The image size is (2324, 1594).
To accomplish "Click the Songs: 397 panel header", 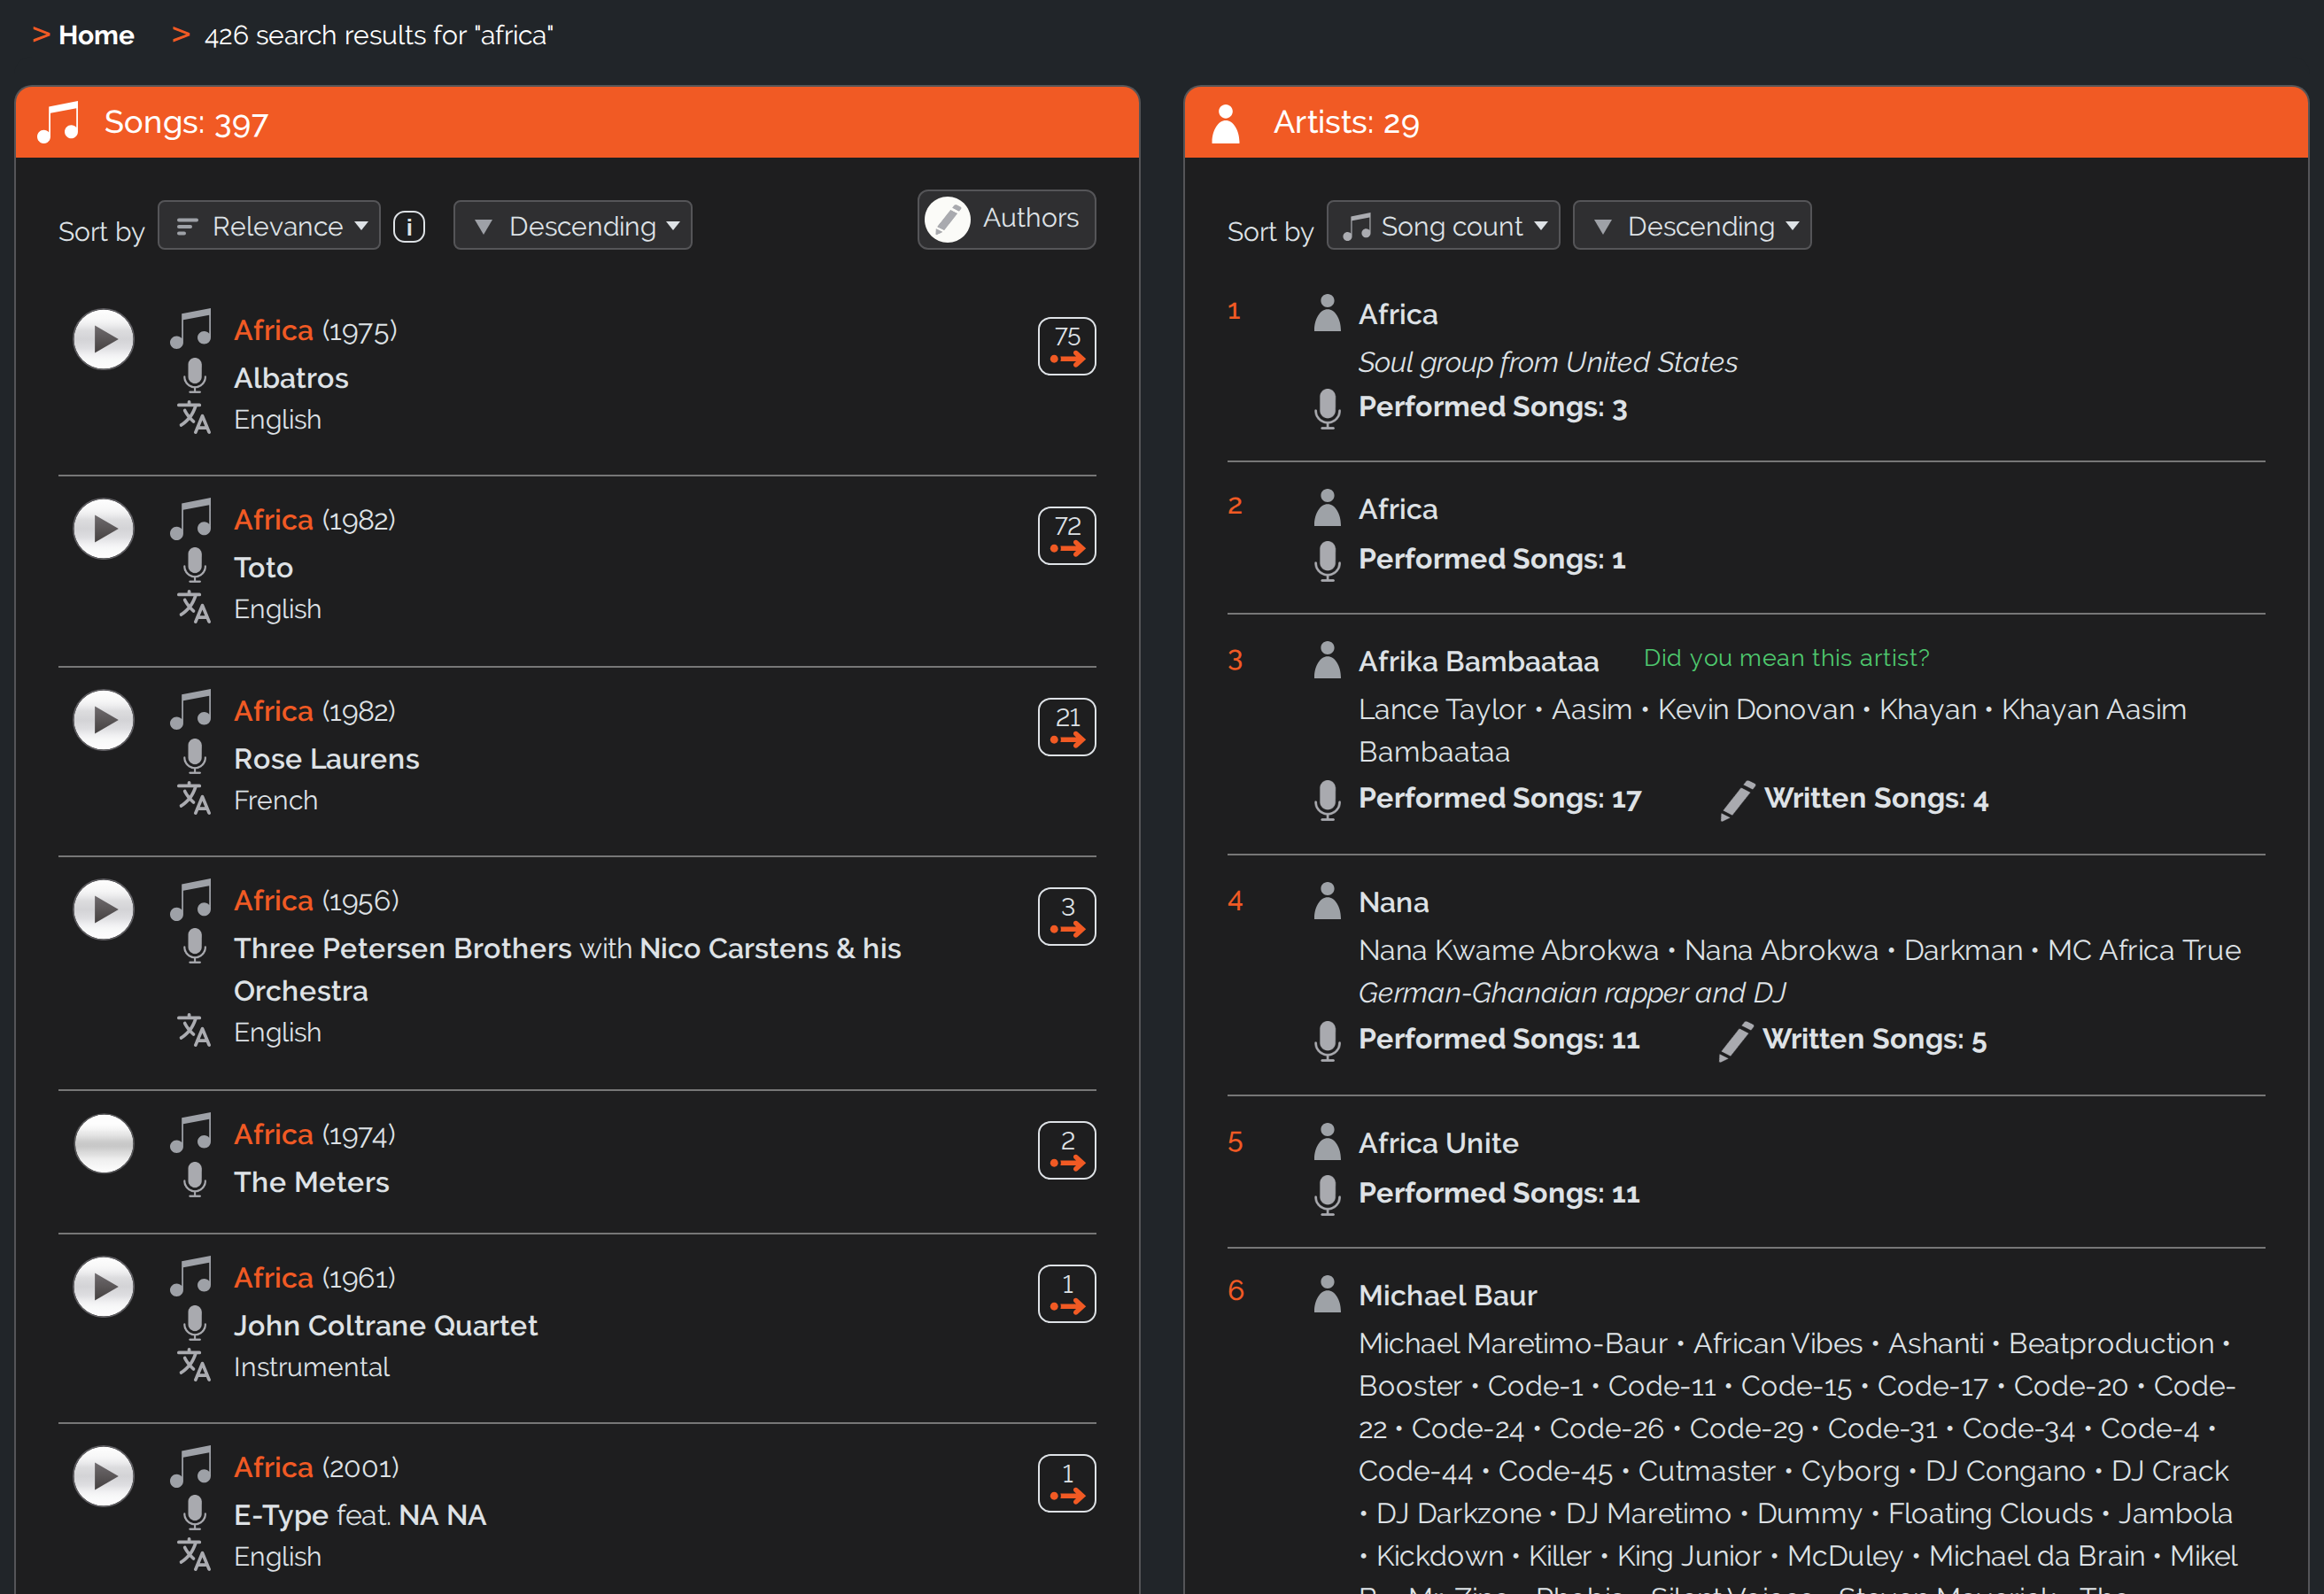I will coord(577,122).
